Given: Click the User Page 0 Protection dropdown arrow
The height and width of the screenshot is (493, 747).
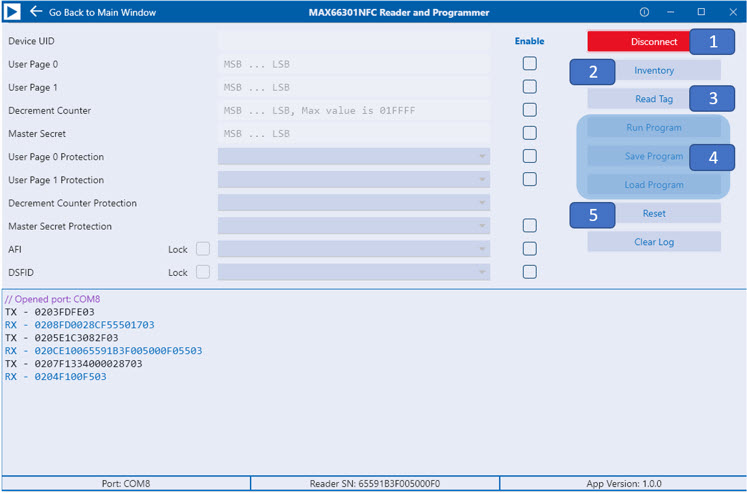Looking at the screenshot, I should [482, 157].
